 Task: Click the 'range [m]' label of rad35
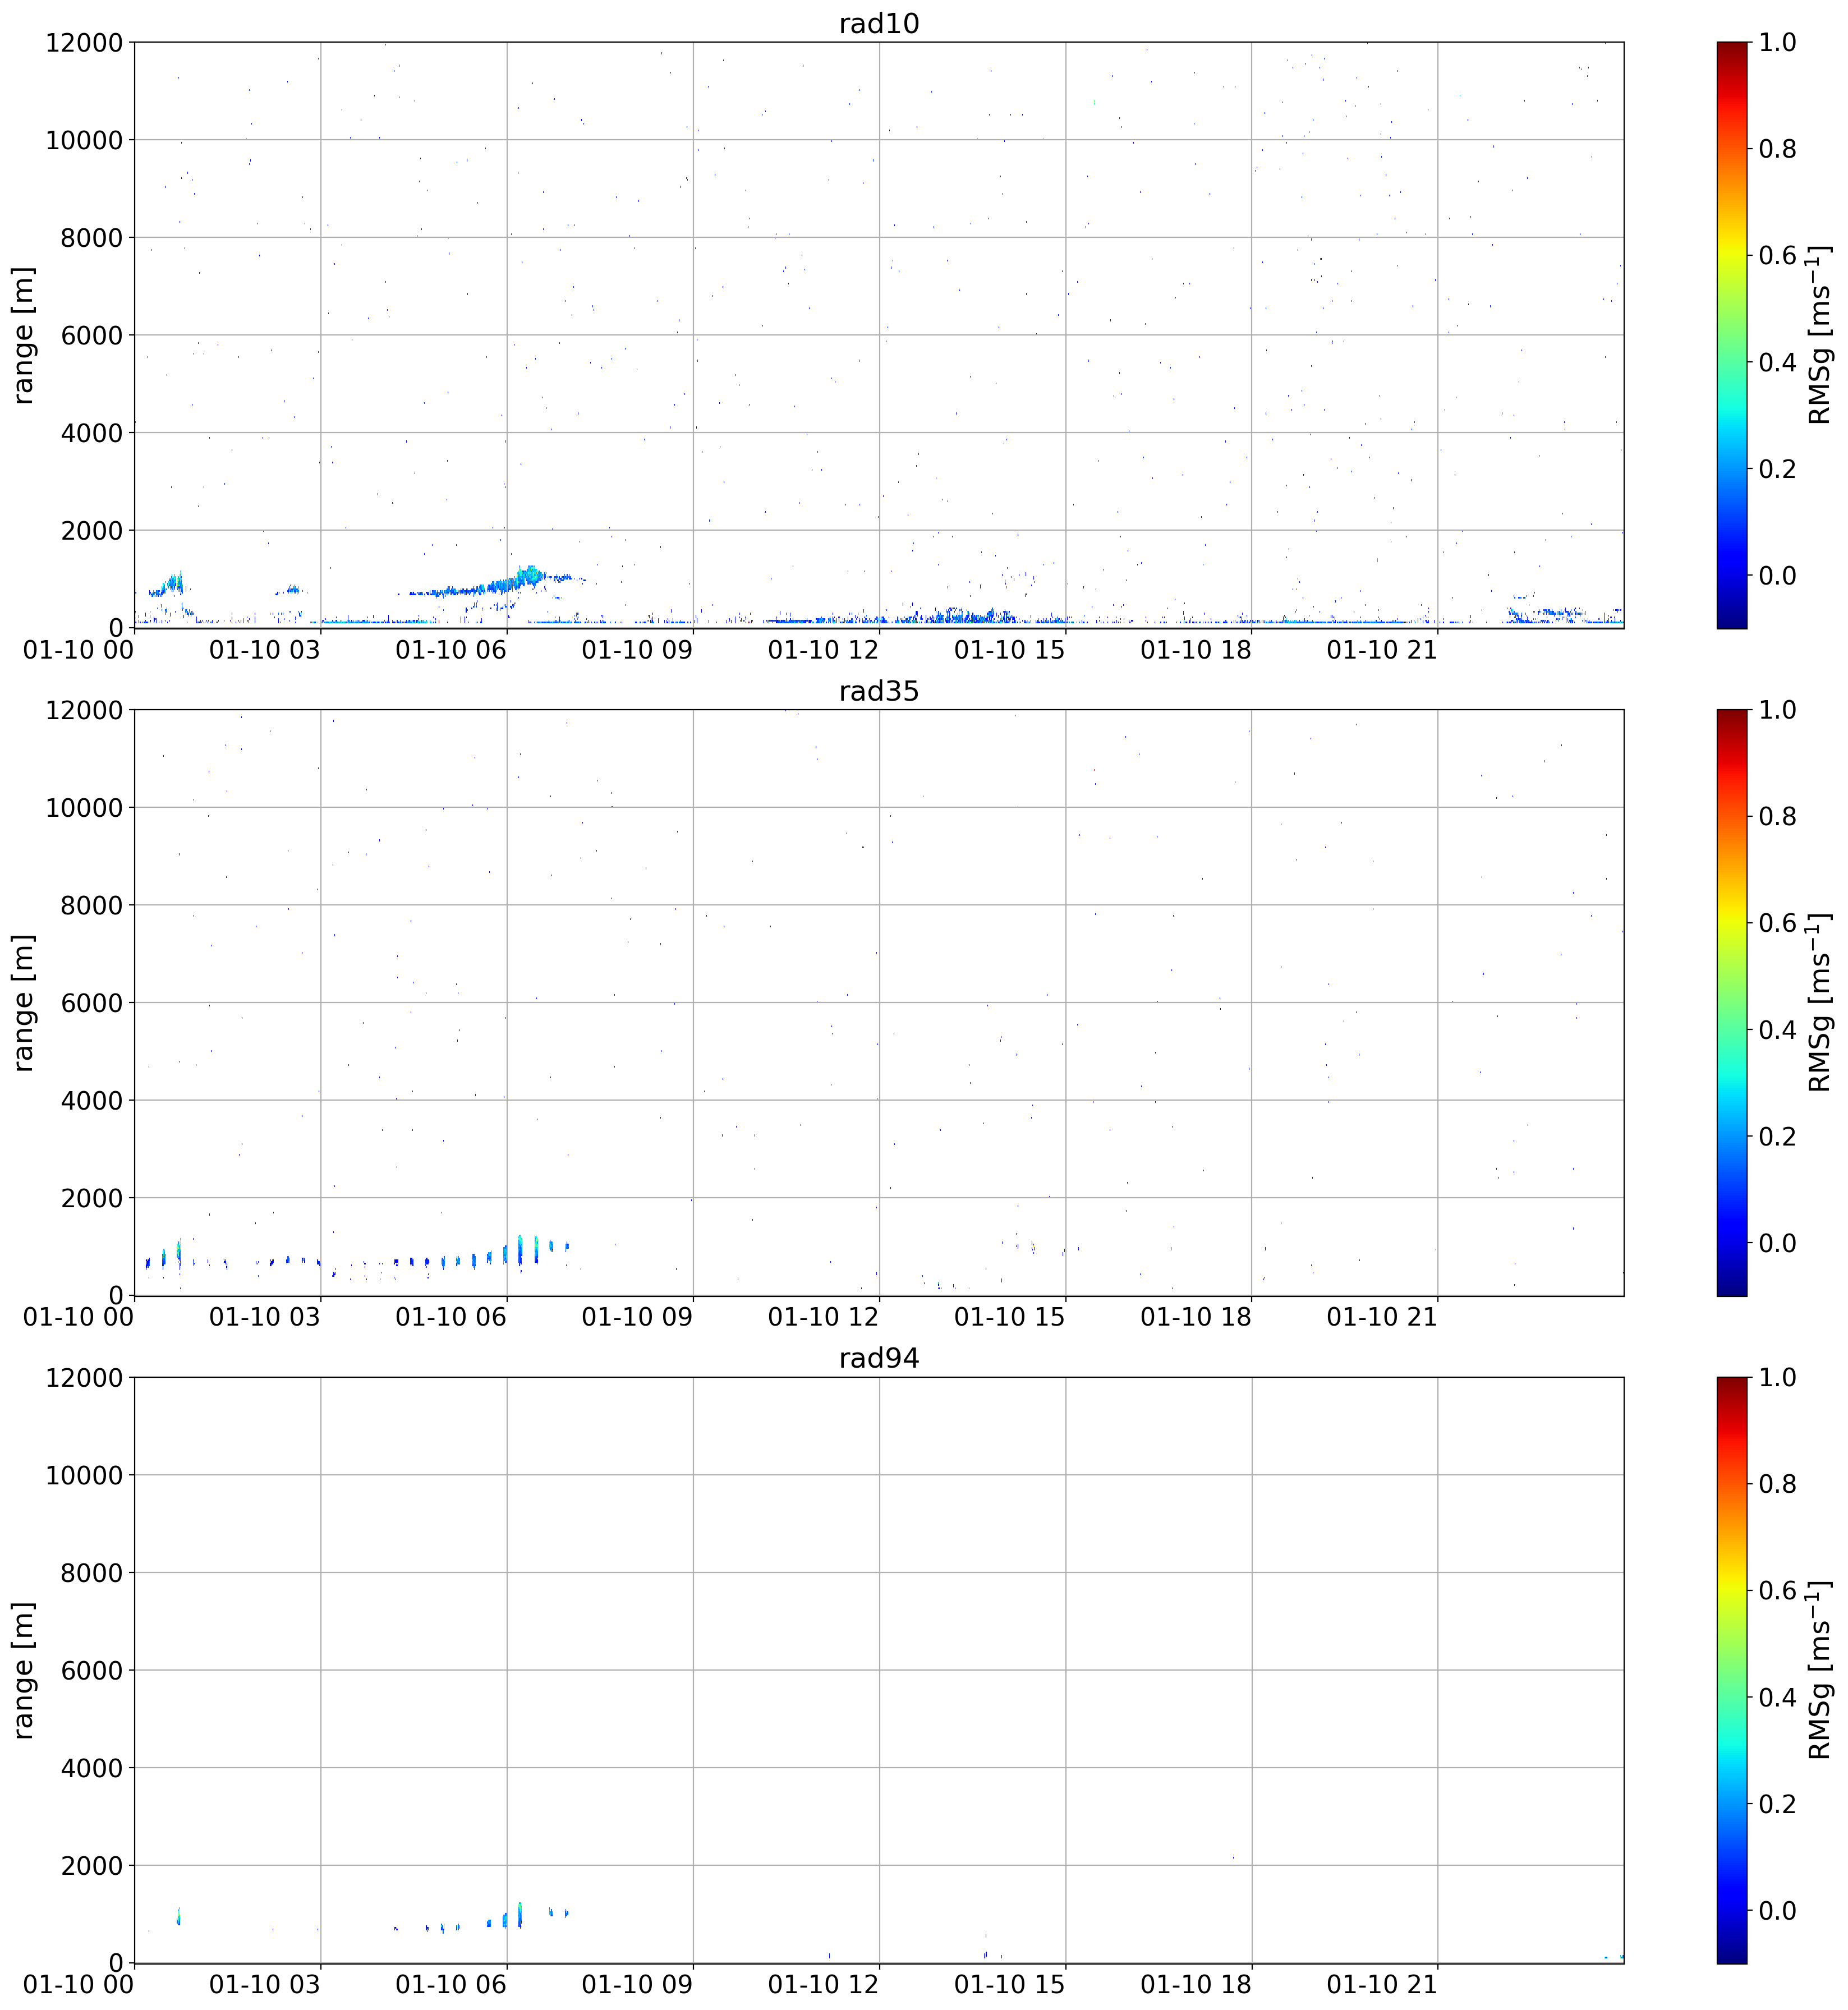pos(23,1003)
